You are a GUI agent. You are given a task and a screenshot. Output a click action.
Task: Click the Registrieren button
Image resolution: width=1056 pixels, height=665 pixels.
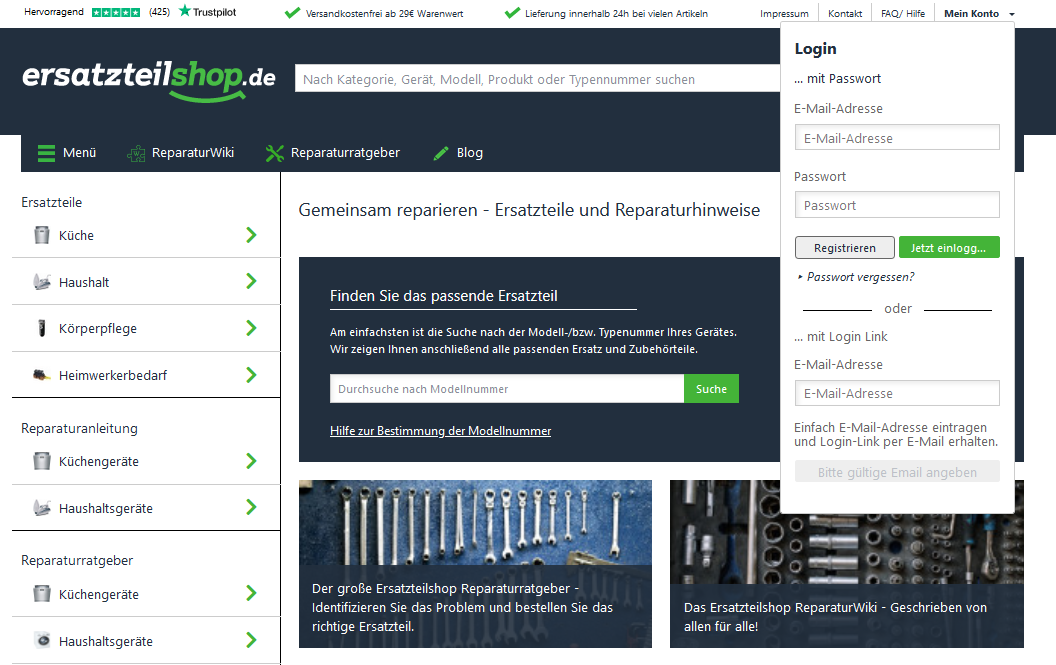click(x=844, y=247)
